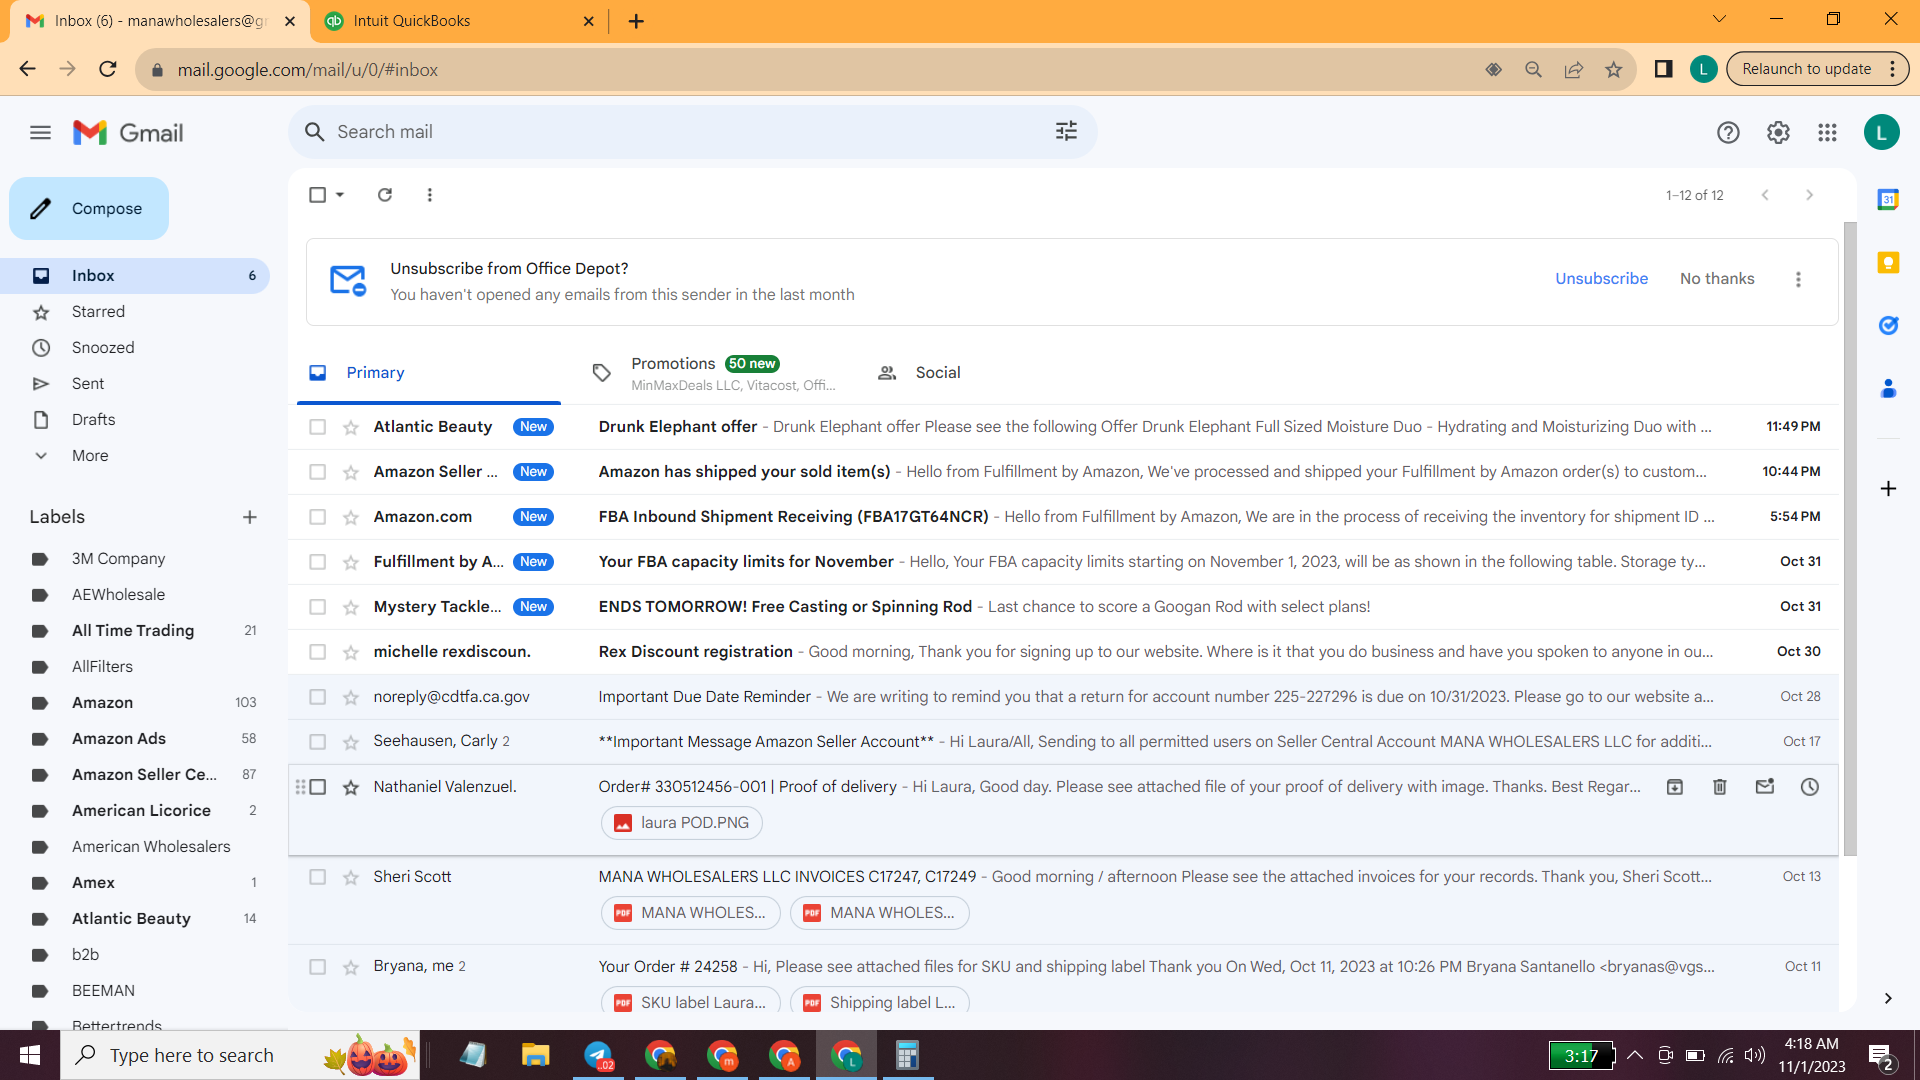
Task: Select the Amazon.com email checkbox
Action: tap(317, 517)
